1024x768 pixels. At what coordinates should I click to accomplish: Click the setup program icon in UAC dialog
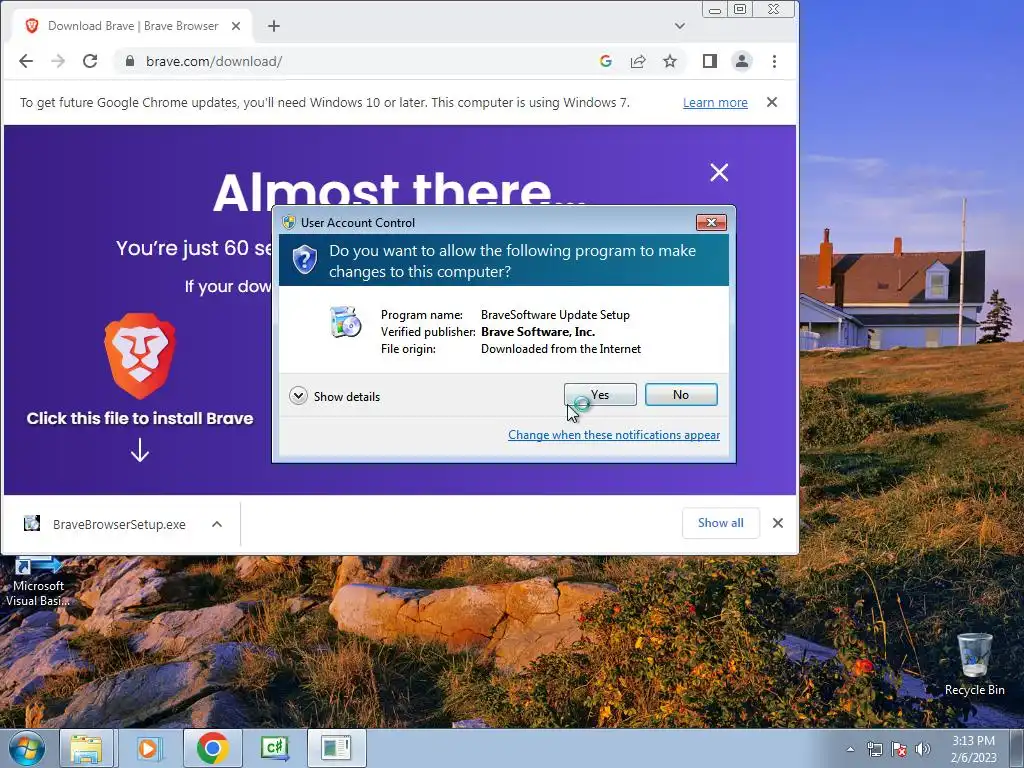(345, 322)
